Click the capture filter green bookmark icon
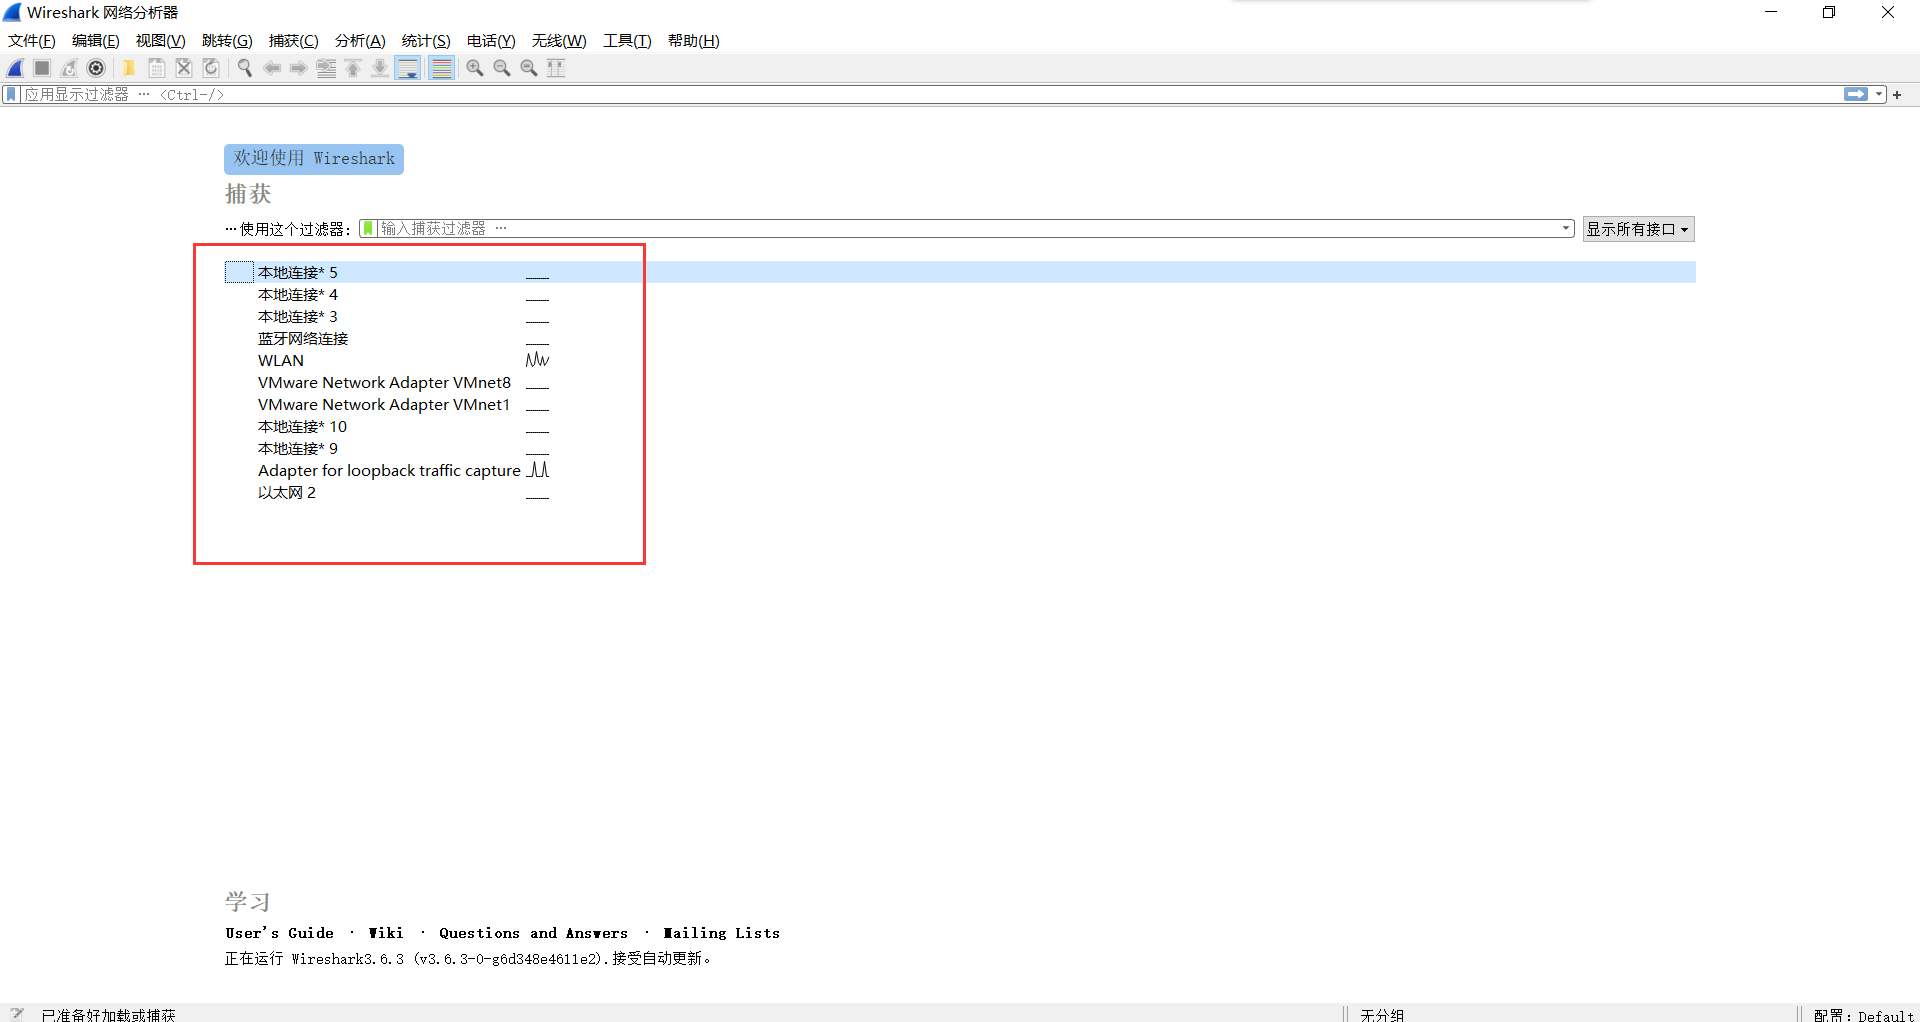The image size is (1920, 1022). pos(368,228)
